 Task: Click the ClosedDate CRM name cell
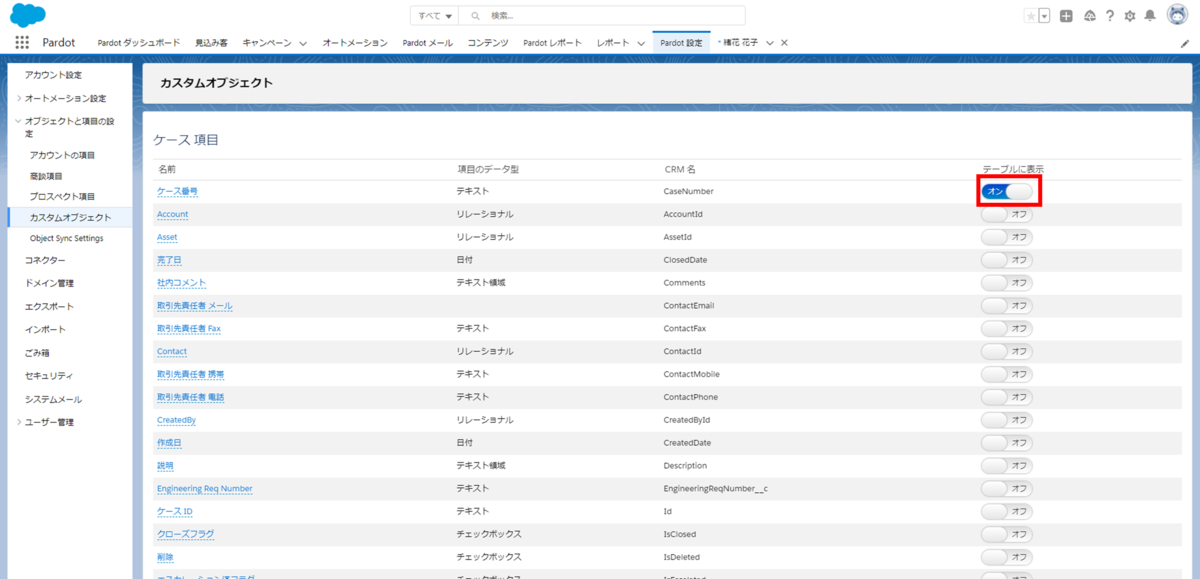pos(687,260)
